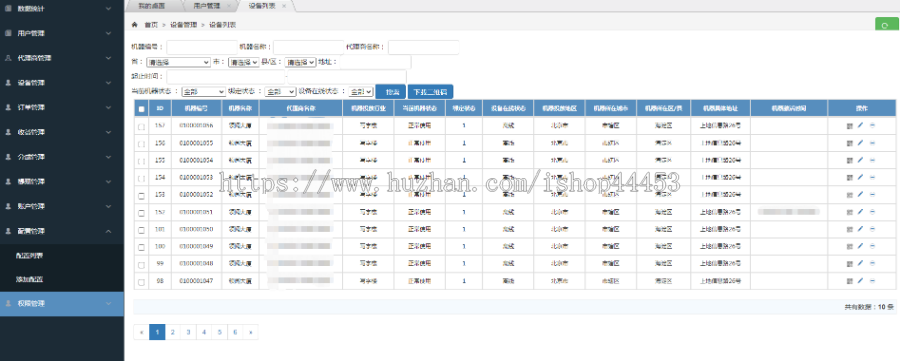Click the 机器编号 input field

pos(202,47)
